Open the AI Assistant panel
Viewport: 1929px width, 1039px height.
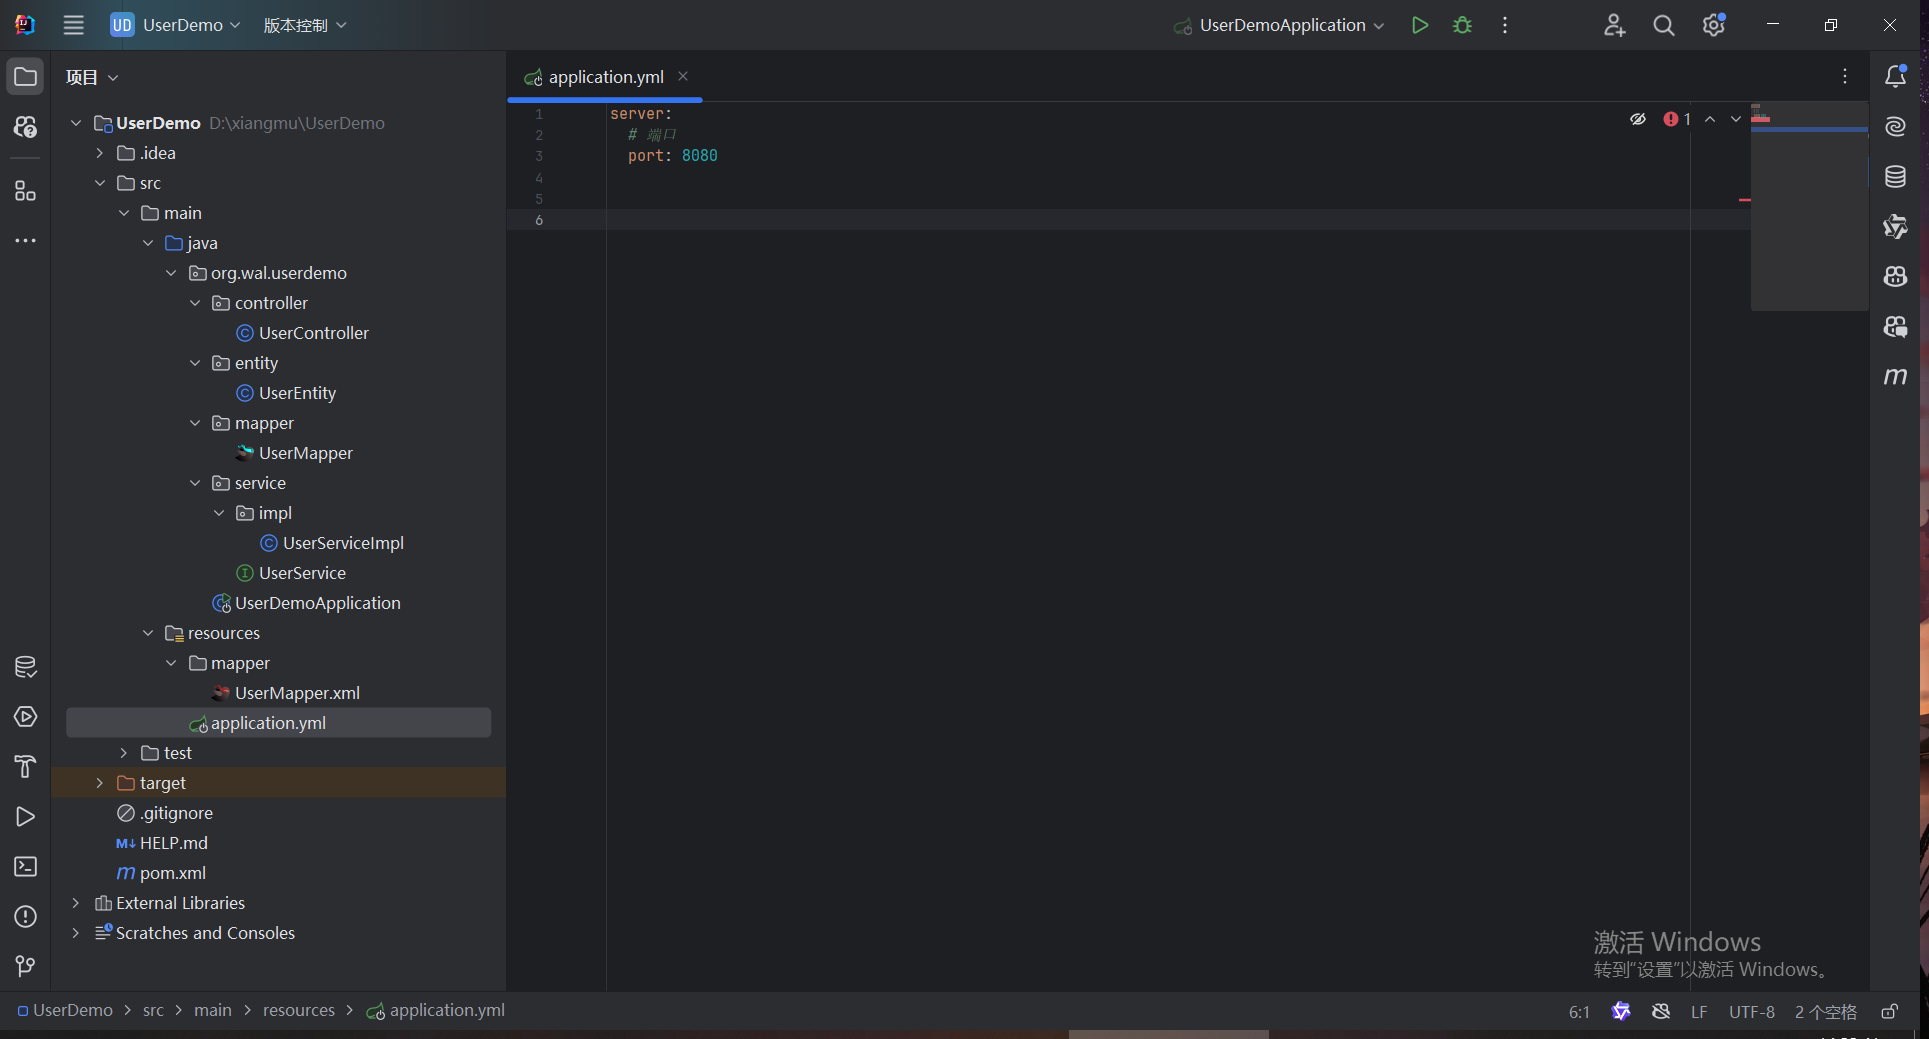click(x=1895, y=126)
